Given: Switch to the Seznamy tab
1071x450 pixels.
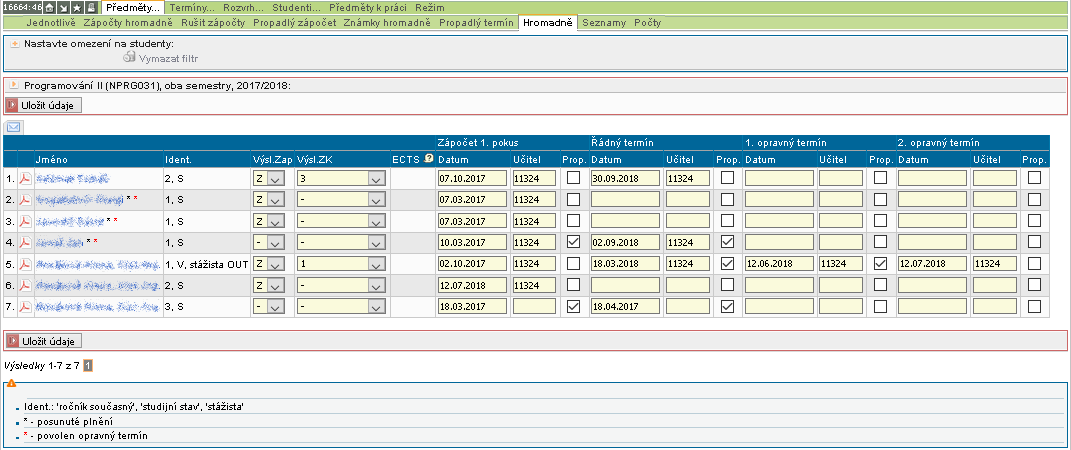Looking at the screenshot, I should 604,22.
